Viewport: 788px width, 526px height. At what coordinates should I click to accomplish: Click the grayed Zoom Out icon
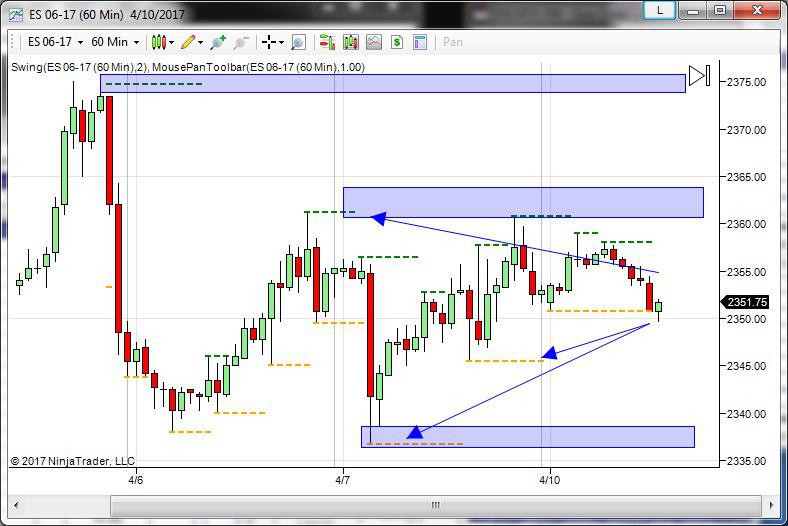pos(241,42)
